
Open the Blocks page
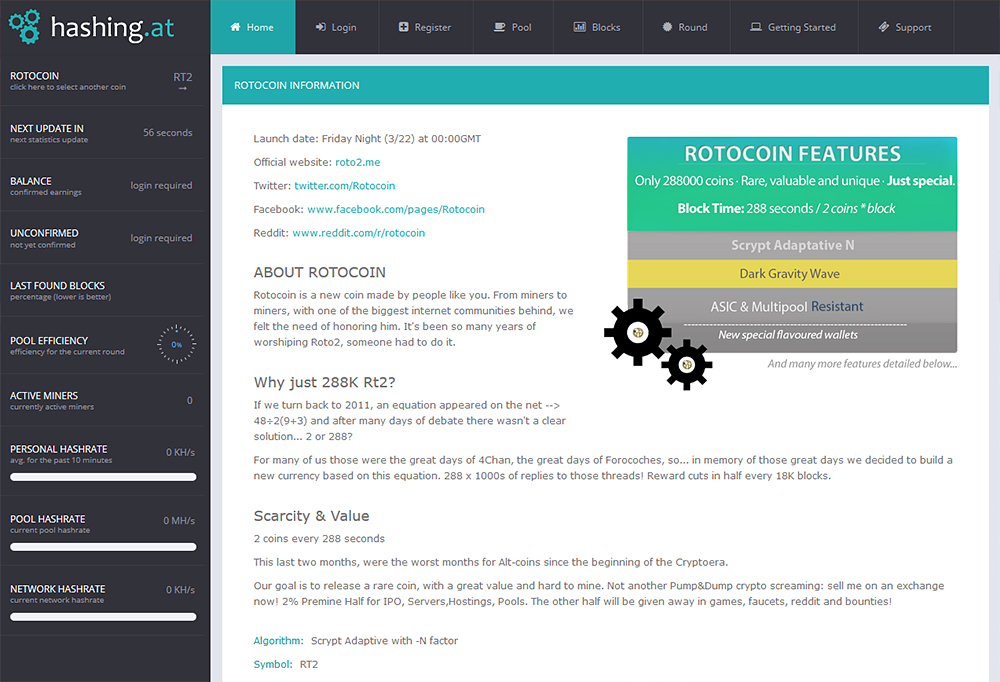coord(598,27)
